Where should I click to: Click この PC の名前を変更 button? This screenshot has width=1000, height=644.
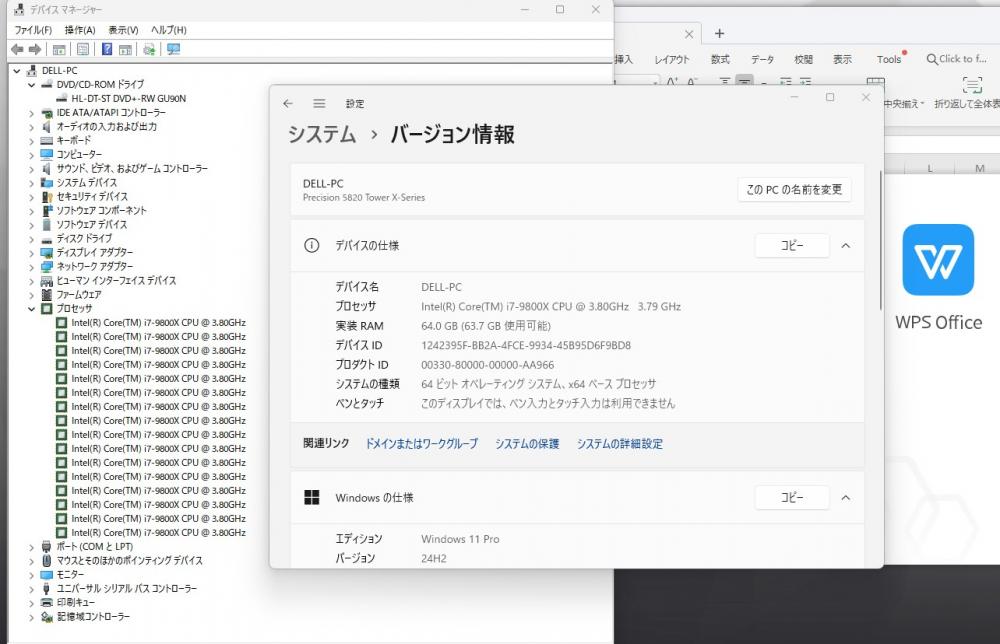pos(794,189)
